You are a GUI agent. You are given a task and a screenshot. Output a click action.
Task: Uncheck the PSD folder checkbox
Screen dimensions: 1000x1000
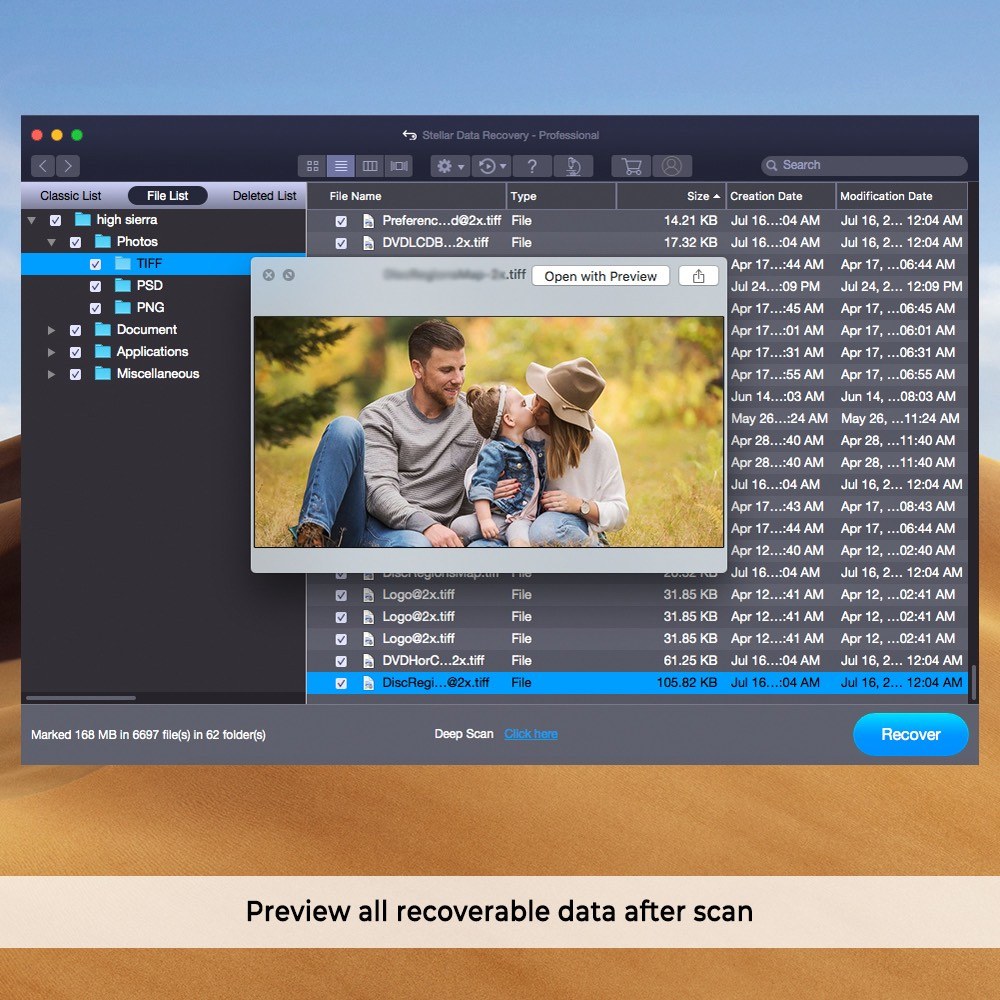[x=95, y=286]
